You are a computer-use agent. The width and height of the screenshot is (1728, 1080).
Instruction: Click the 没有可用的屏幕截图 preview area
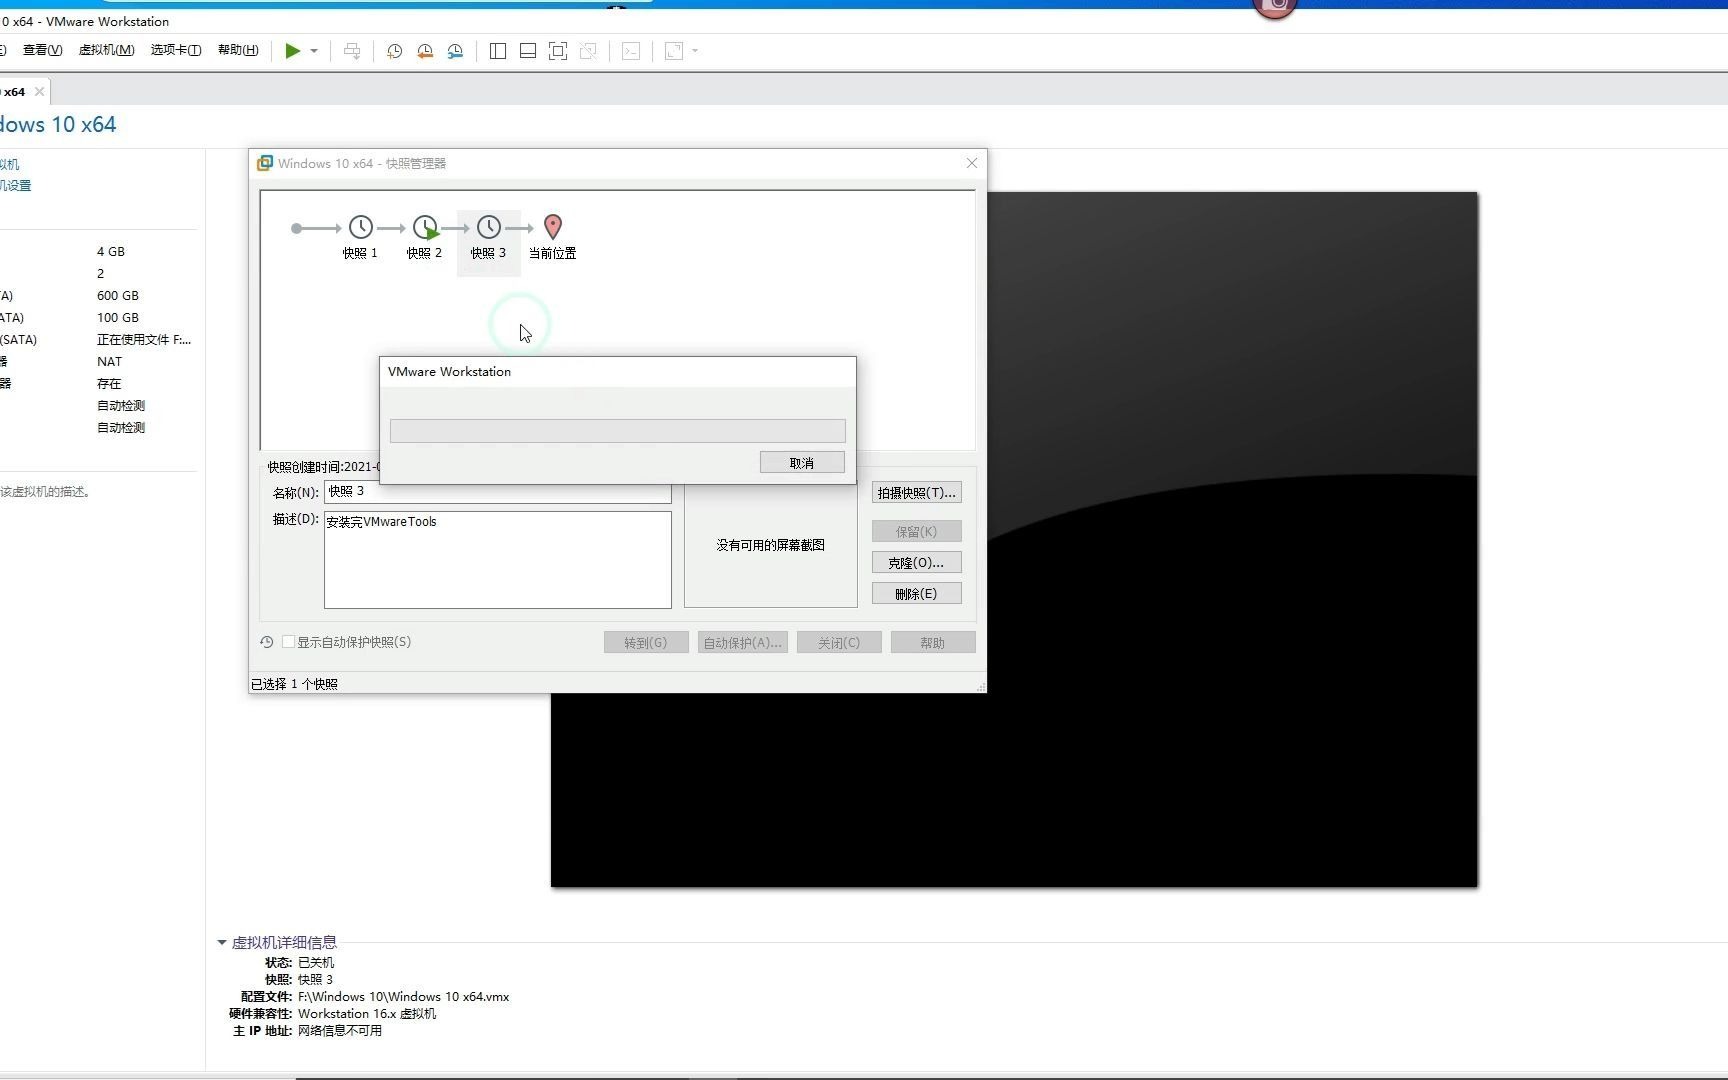(770, 545)
